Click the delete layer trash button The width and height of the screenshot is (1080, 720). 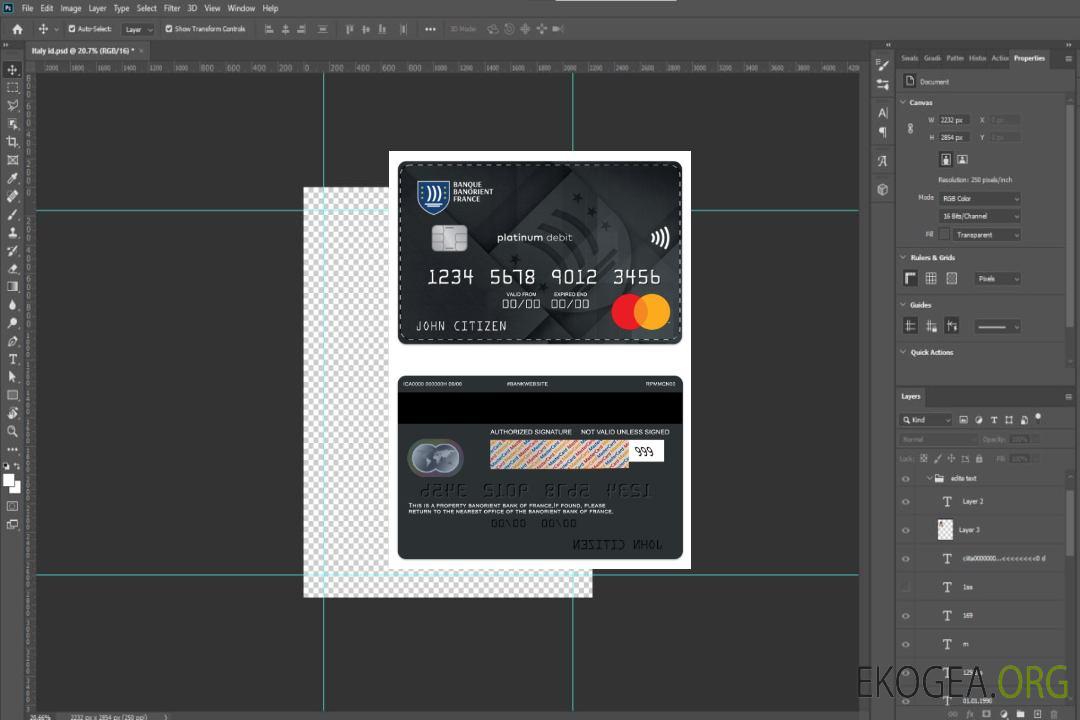coord(1054,714)
